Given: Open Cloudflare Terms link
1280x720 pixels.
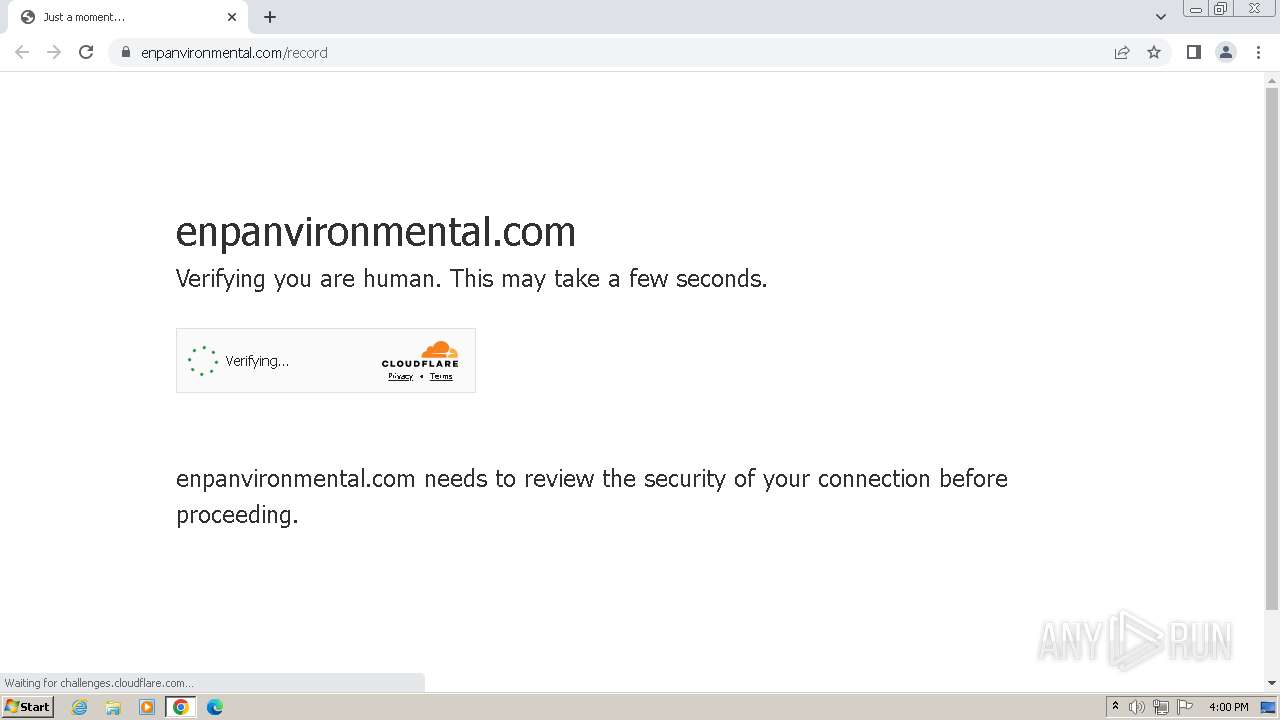Looking at the screenshot, I should (x=441, y=377).
